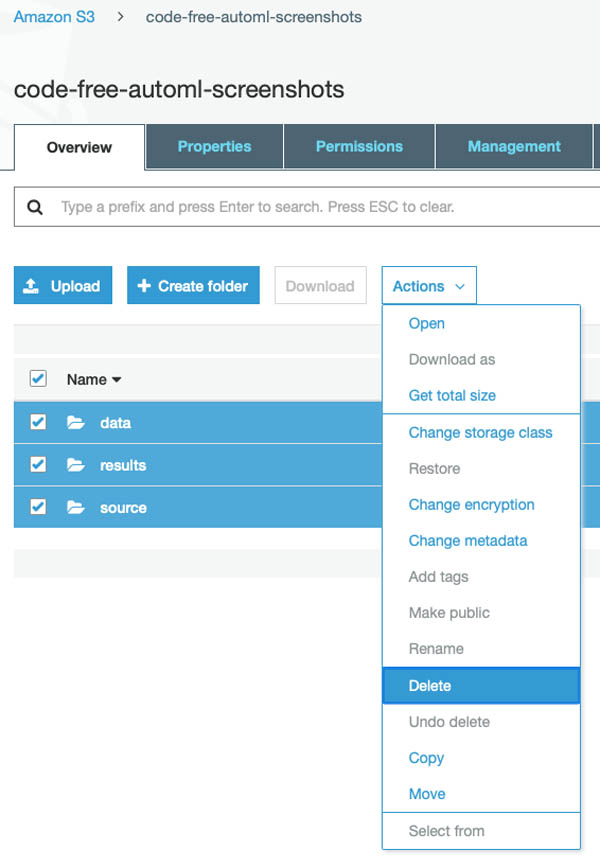
Task: Select Rename in the Actions menu
Action: tap(481, 648)
